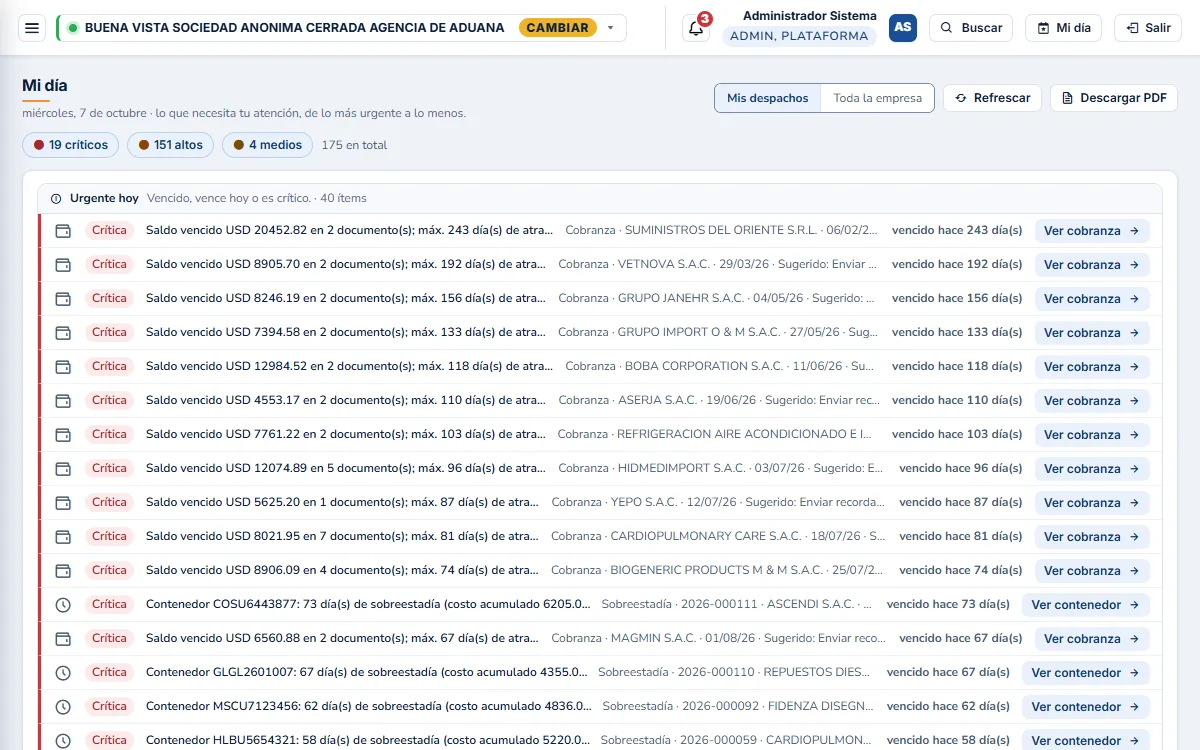Click the wallet icon in the BOBA CORPORATION row
The height and width of the screenshot is (750, 1200).
pos(63,367)
